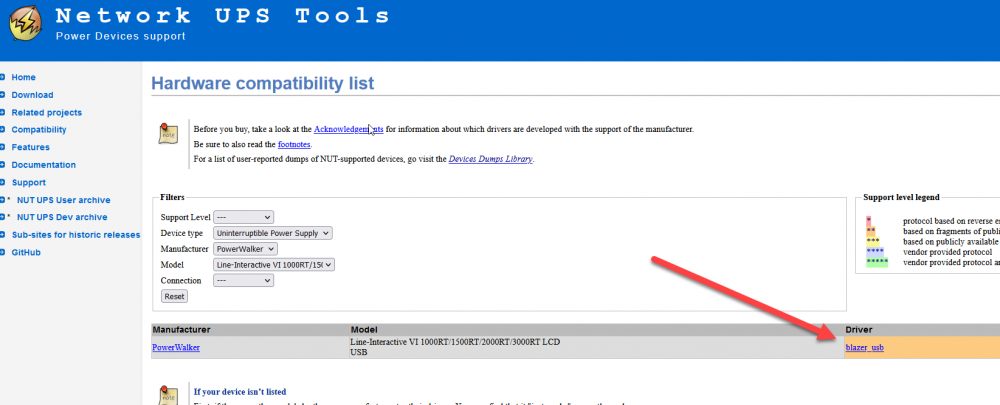Open the Features sidebar link

pos(31,147)
